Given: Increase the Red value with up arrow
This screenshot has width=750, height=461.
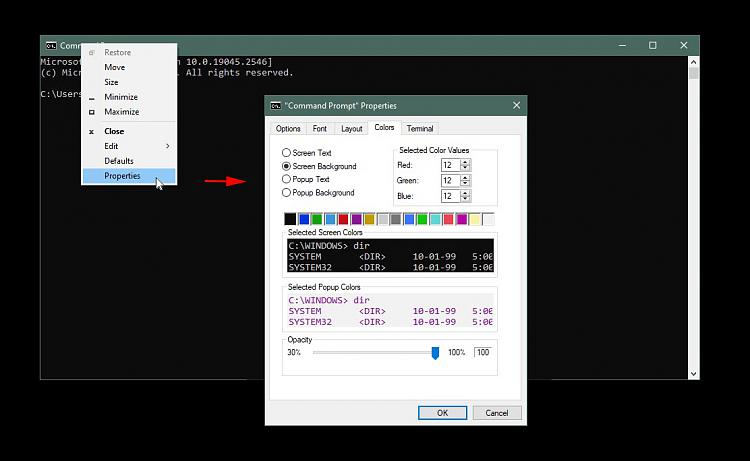Looking at the screenshot, I should pyautogui.click(x=465, y=162).
